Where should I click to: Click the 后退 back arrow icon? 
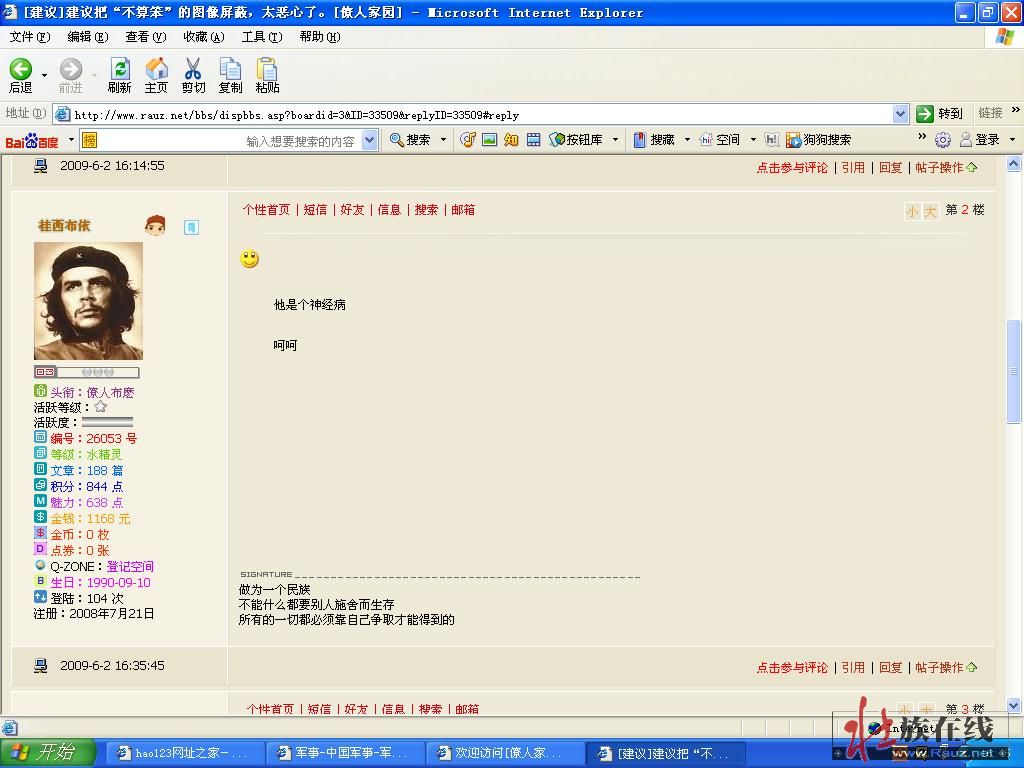[x=21, y=70]
